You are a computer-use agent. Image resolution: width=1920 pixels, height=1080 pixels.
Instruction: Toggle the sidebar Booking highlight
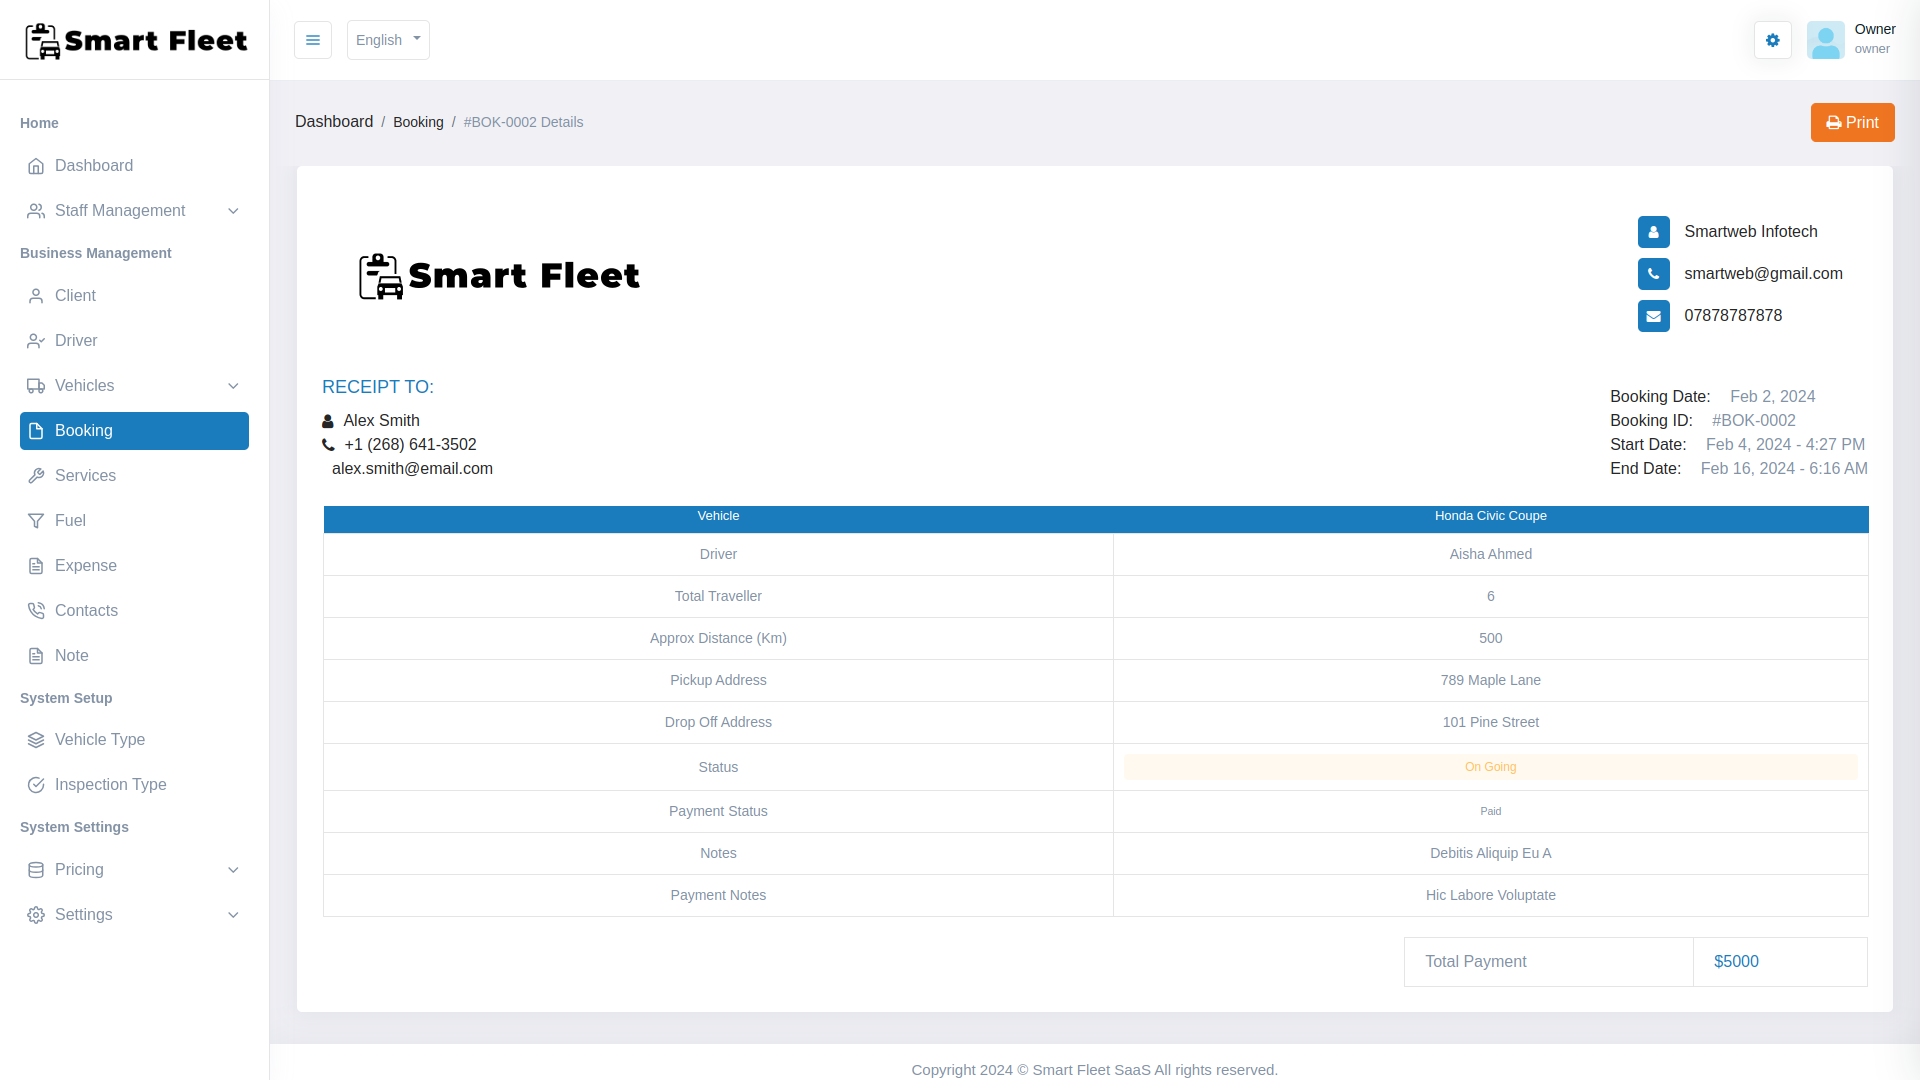[134, 431]
